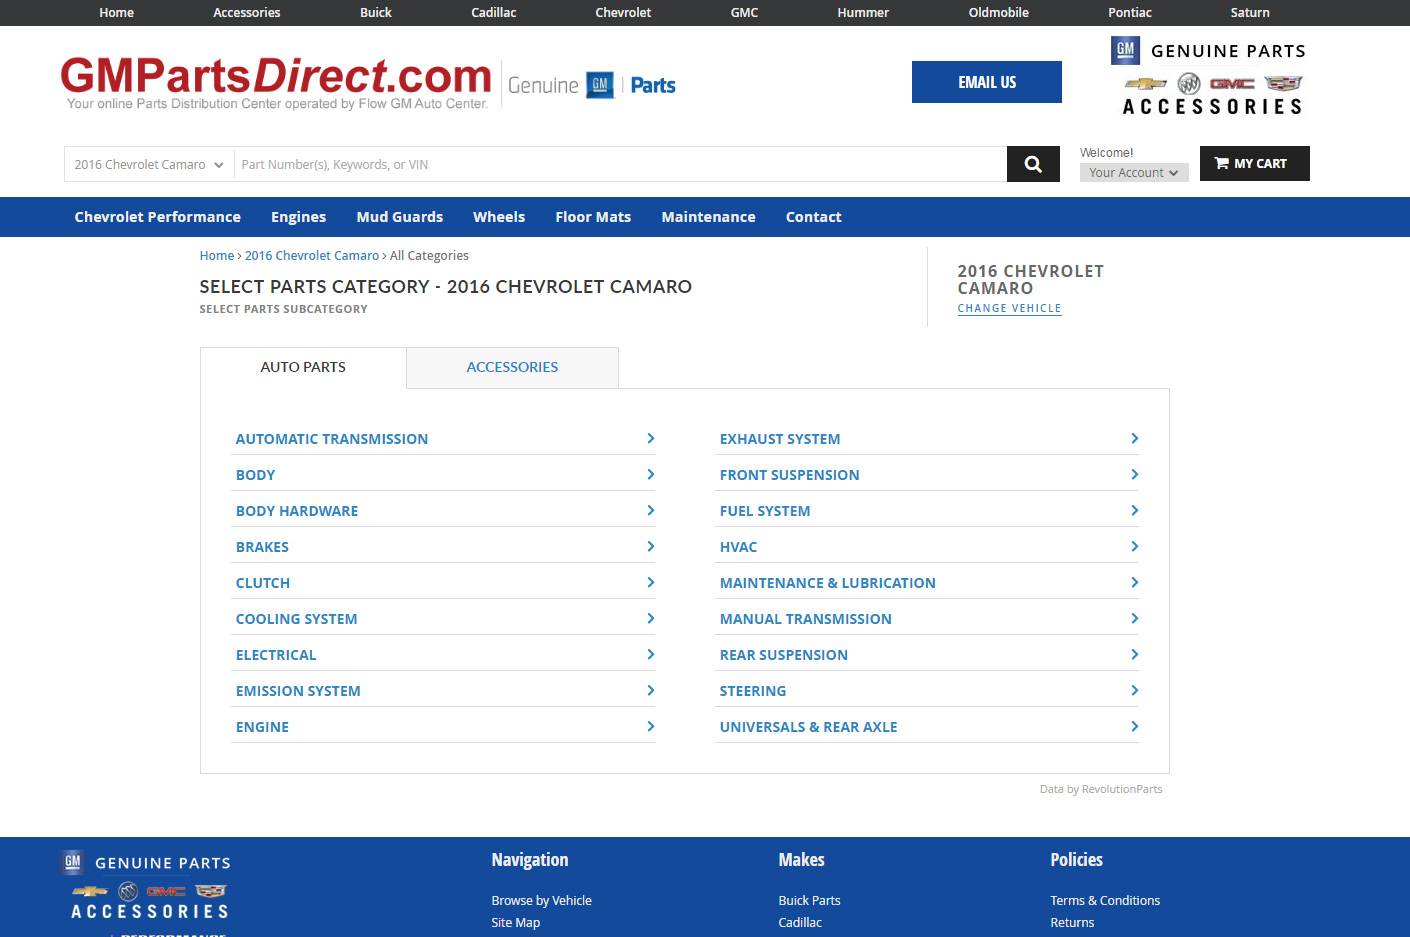Select Buick in the top bar
The image size is (1410, 937).
click(x=376, y=13)
